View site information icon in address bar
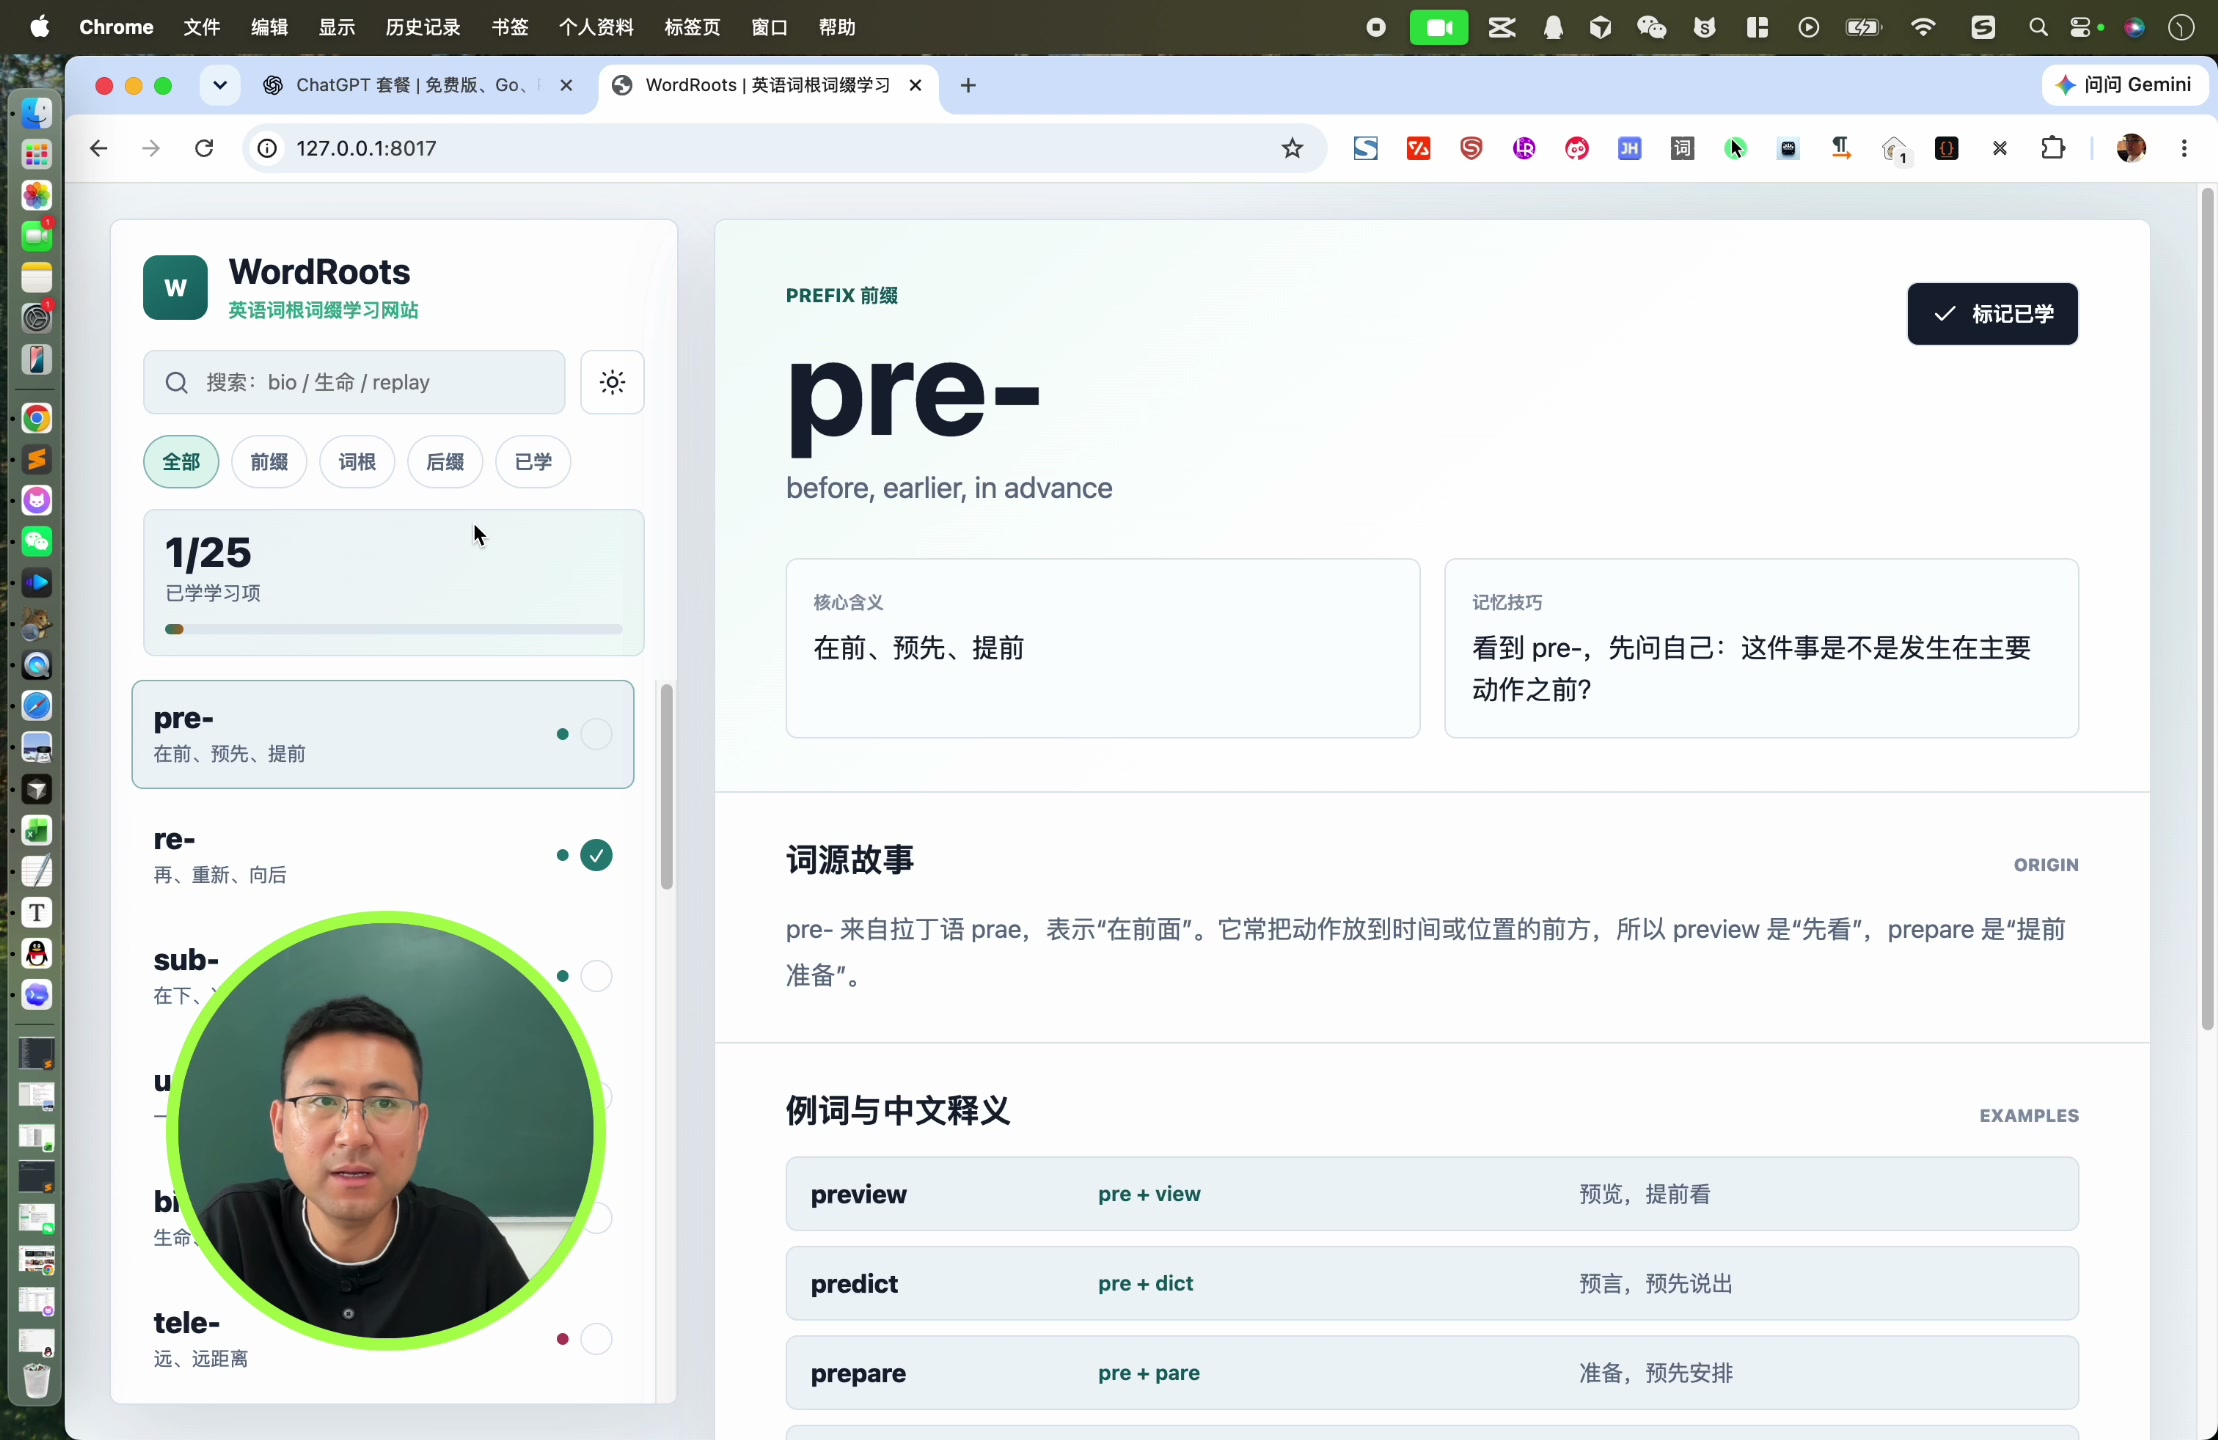This screenshot has height=1440, width=2218. [x=267, y=149]
